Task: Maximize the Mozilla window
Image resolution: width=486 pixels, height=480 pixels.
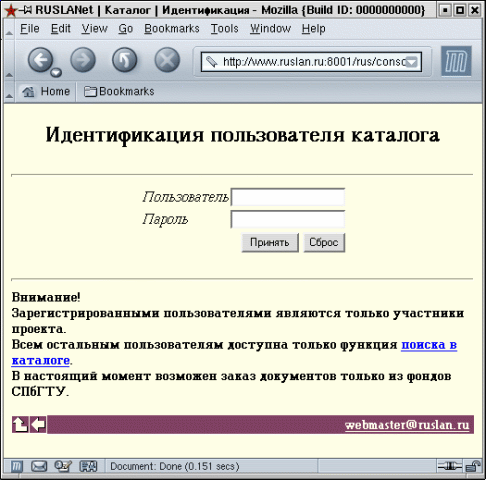Action: 460,10
